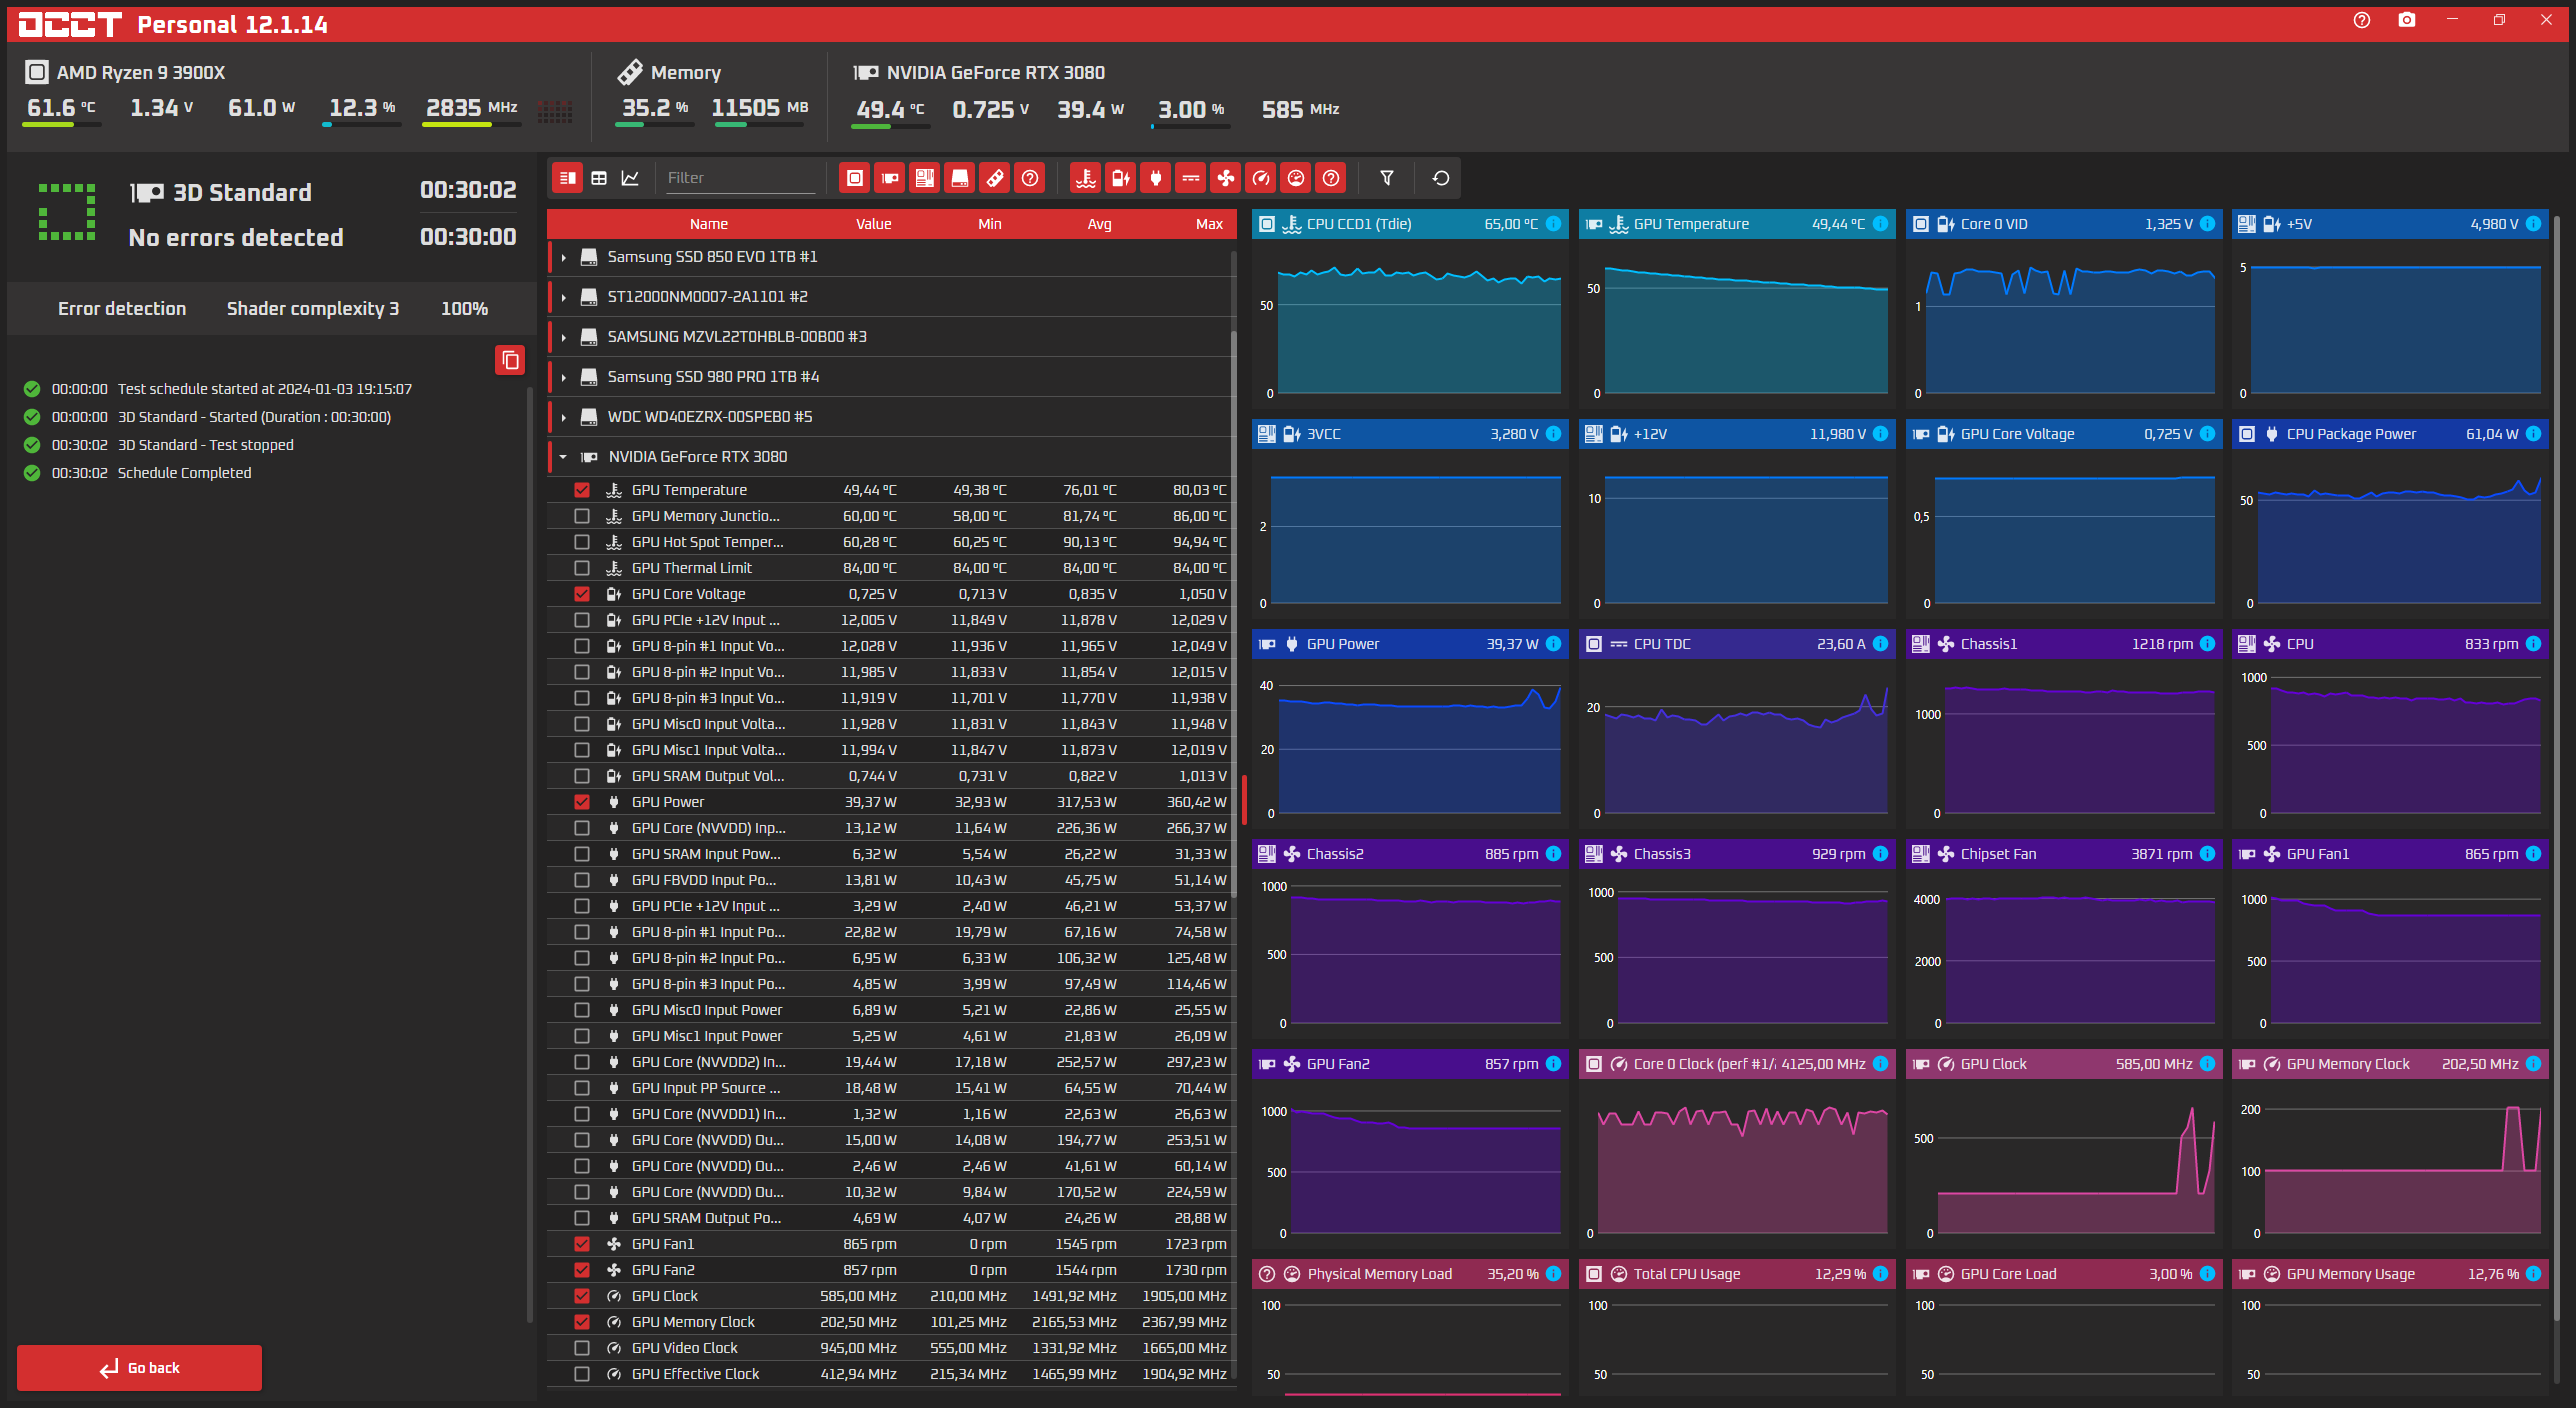Image resolution: width=2576 pixels, height=1408 pixels.
Task: Expand the WDC WD40EZRX-00SPEB0 #5 row
Action: 564,417
